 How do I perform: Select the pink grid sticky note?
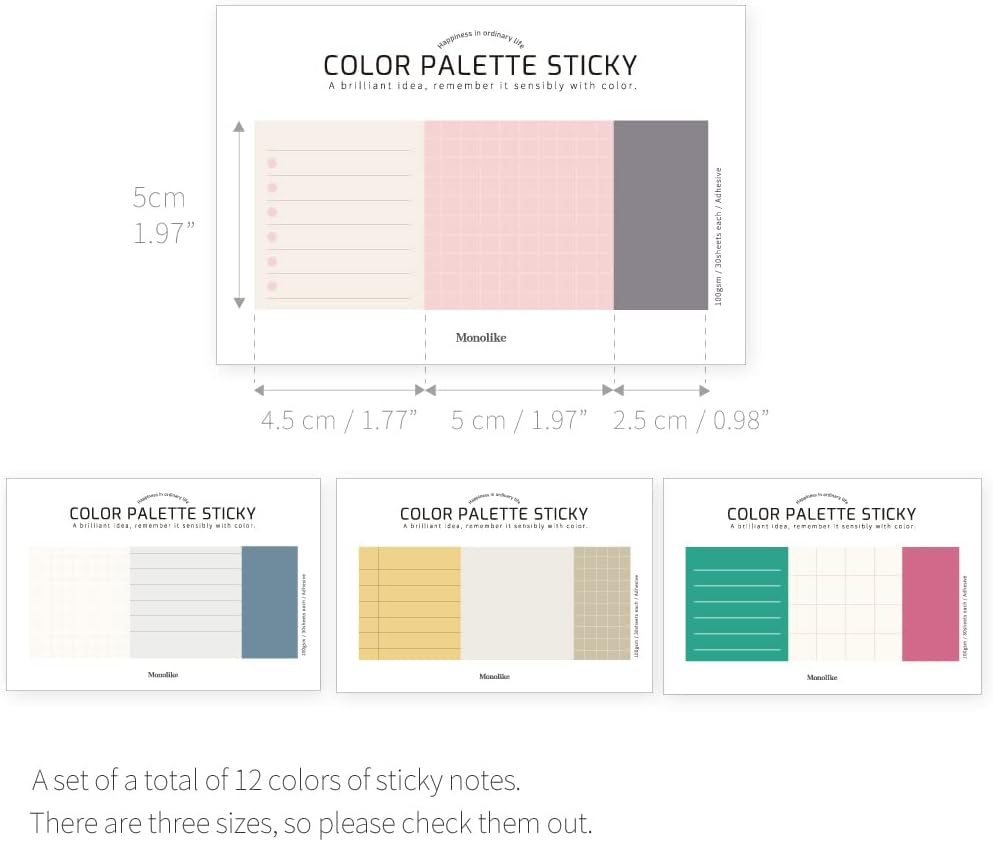click(518, 214)
